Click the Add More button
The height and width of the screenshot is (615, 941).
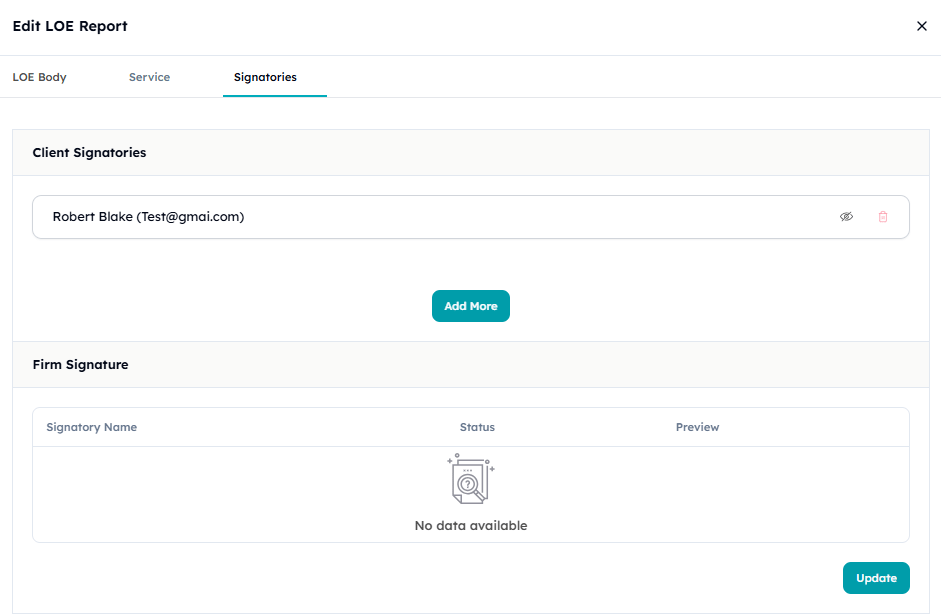[x=470, y=306]
